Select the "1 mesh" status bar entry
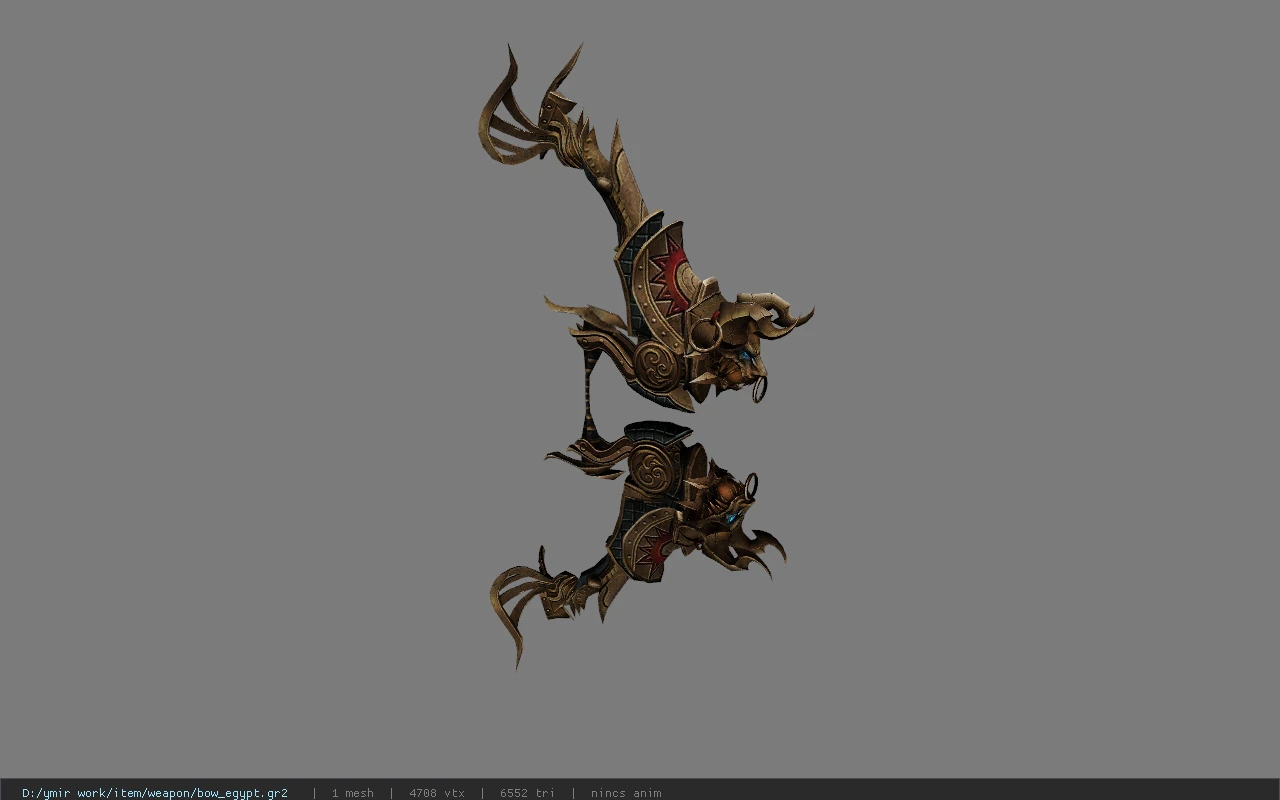Screen dimensions: 1280x800 tap(352, 793)
